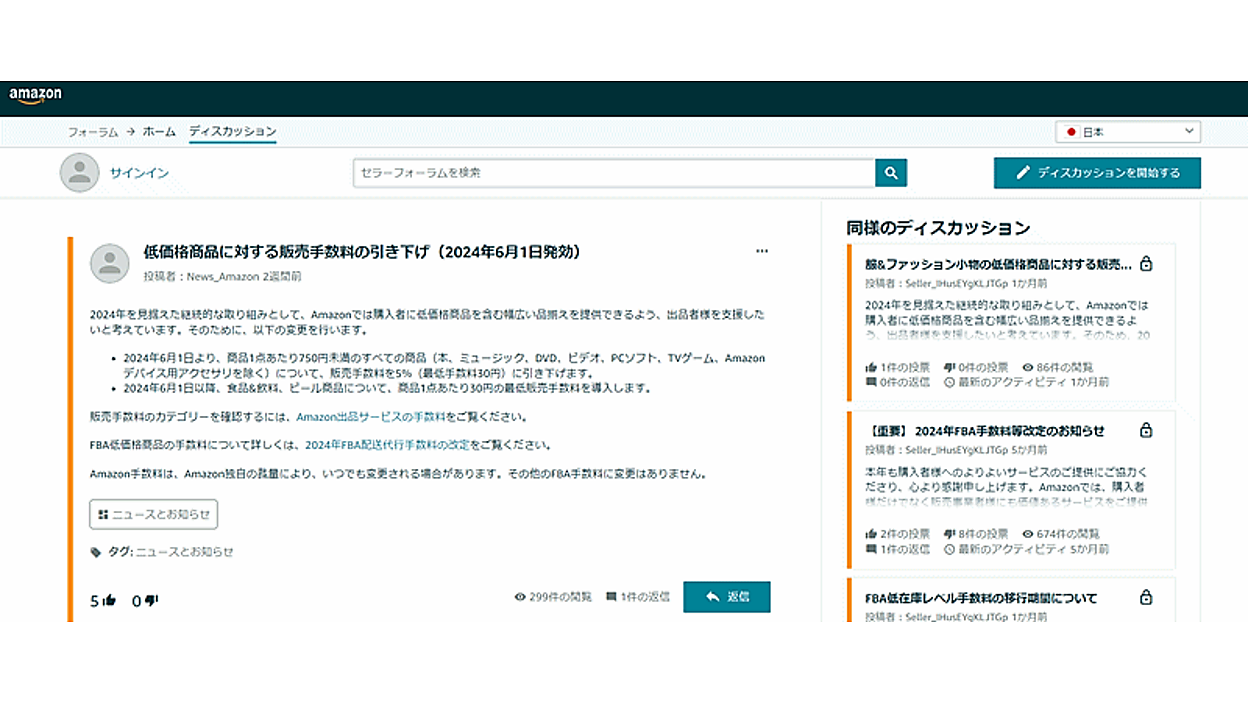Viewport: 1248px width, 702px height.
Task: Click 同様のディスカッション heading
Action: (938, 228)
